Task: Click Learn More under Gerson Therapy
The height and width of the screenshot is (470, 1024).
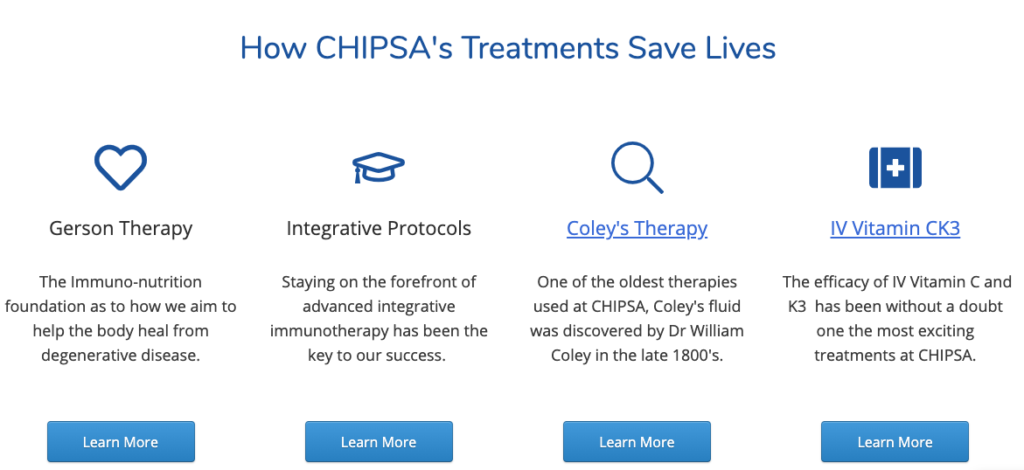Action: click(121, 442)
